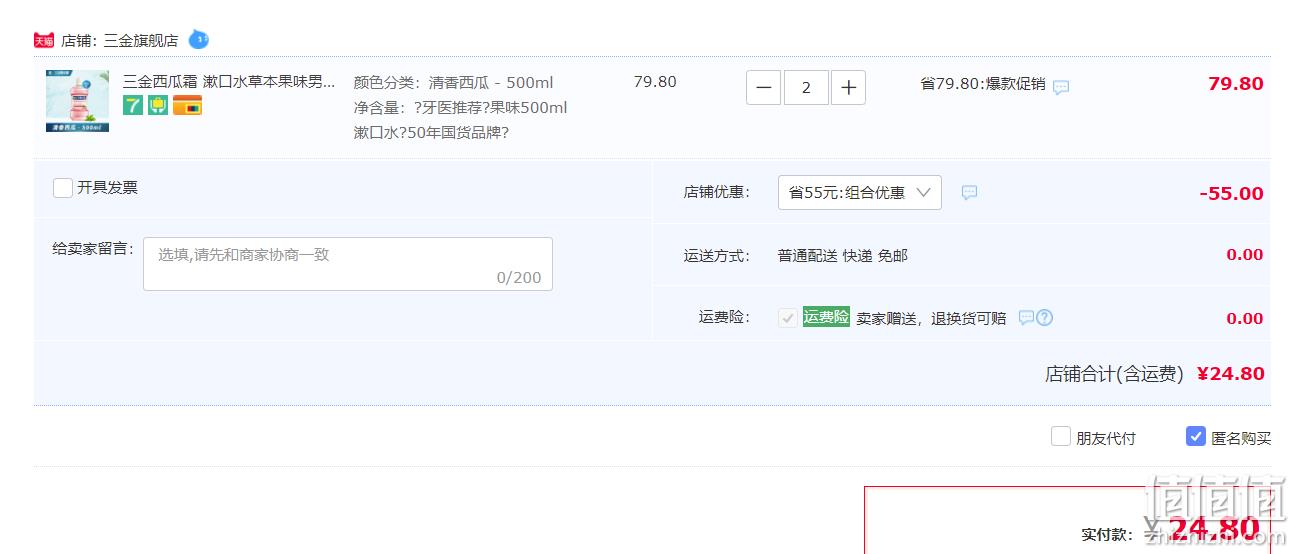Image resolution: width=1295 pixels, height=554 pixels.
Task: Open the mouthwash product thumbnail image
Action: point(77,101)
